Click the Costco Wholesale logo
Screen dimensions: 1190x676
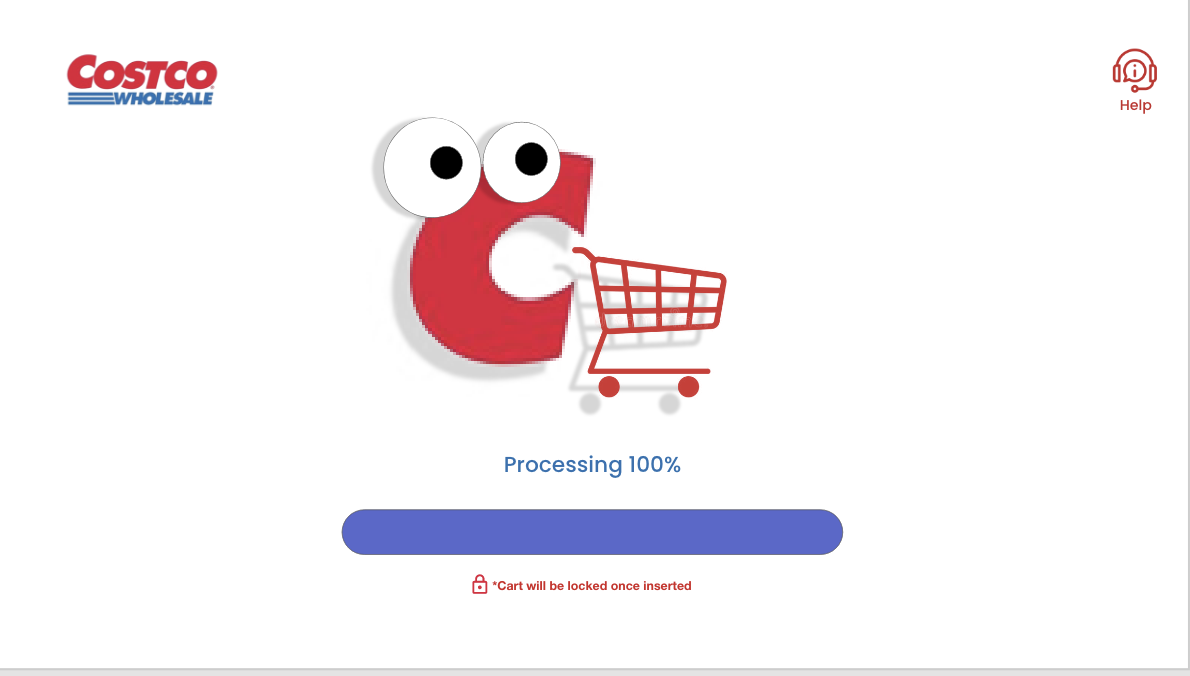(x=142, y=80)
